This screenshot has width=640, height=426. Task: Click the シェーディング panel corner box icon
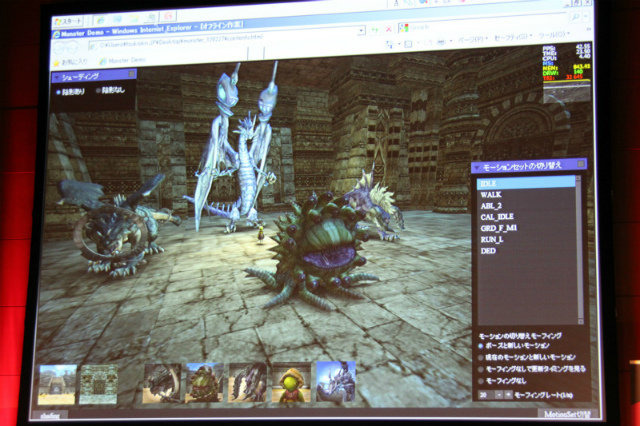pyautogui.click(x=131, y=73)
